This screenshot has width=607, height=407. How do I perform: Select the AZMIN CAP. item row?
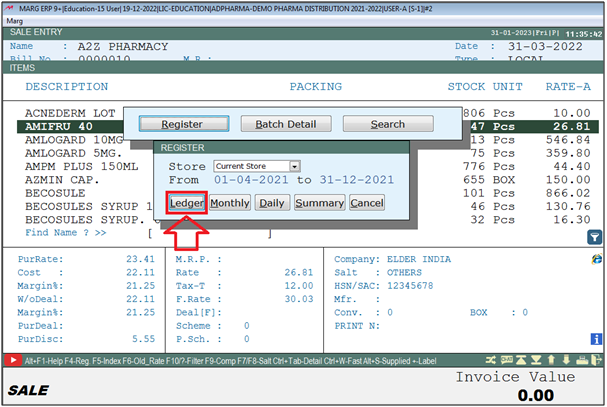point(308,180)
